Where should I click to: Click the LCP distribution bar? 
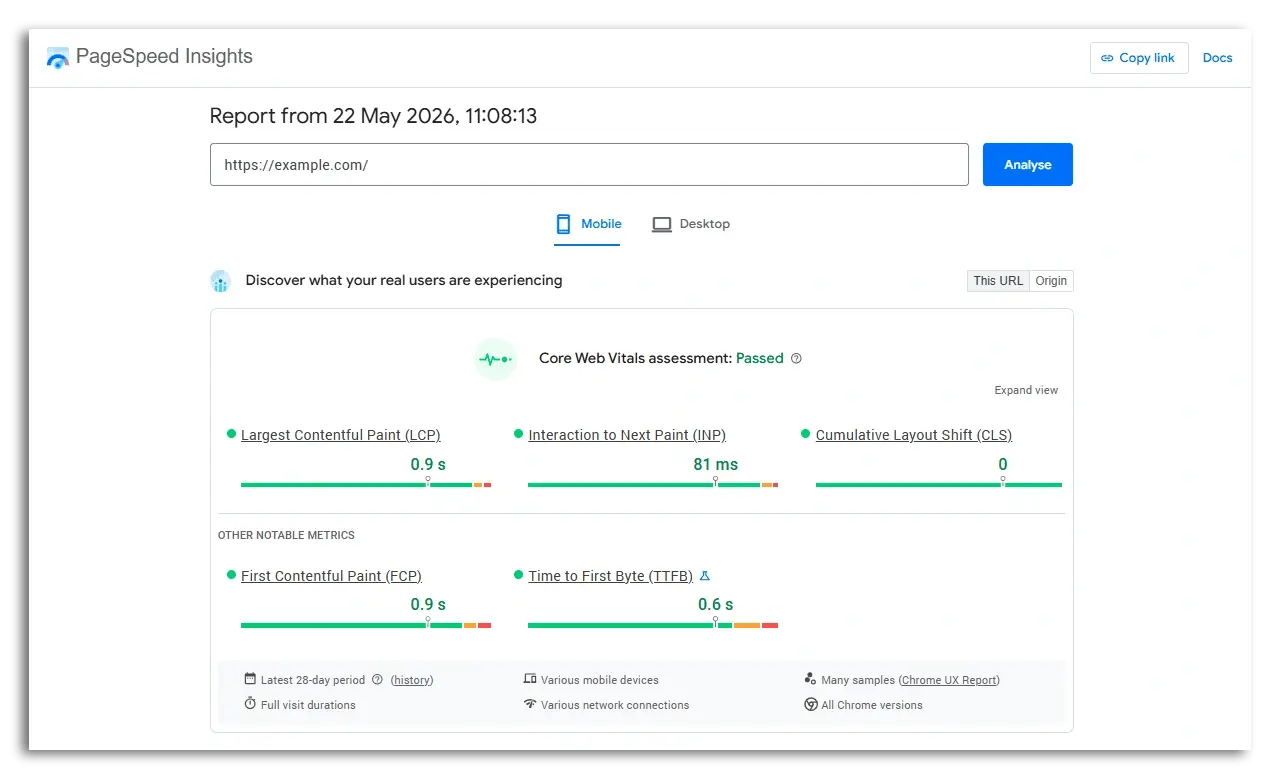(366, 485)
